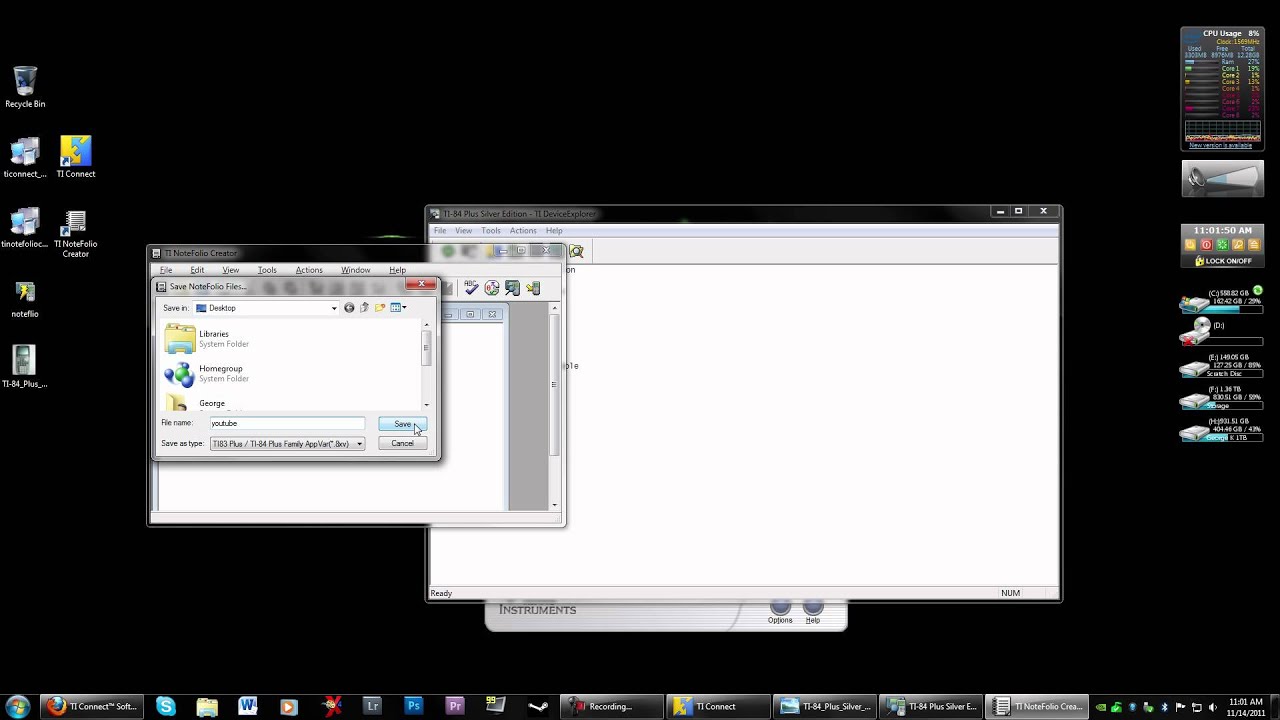Image resolution: width=1280 pixels, height=720 pixels.
Task: Select the tinotefolioc installer desktop icon
Action: pyautogui.click(x=25, y=227)
